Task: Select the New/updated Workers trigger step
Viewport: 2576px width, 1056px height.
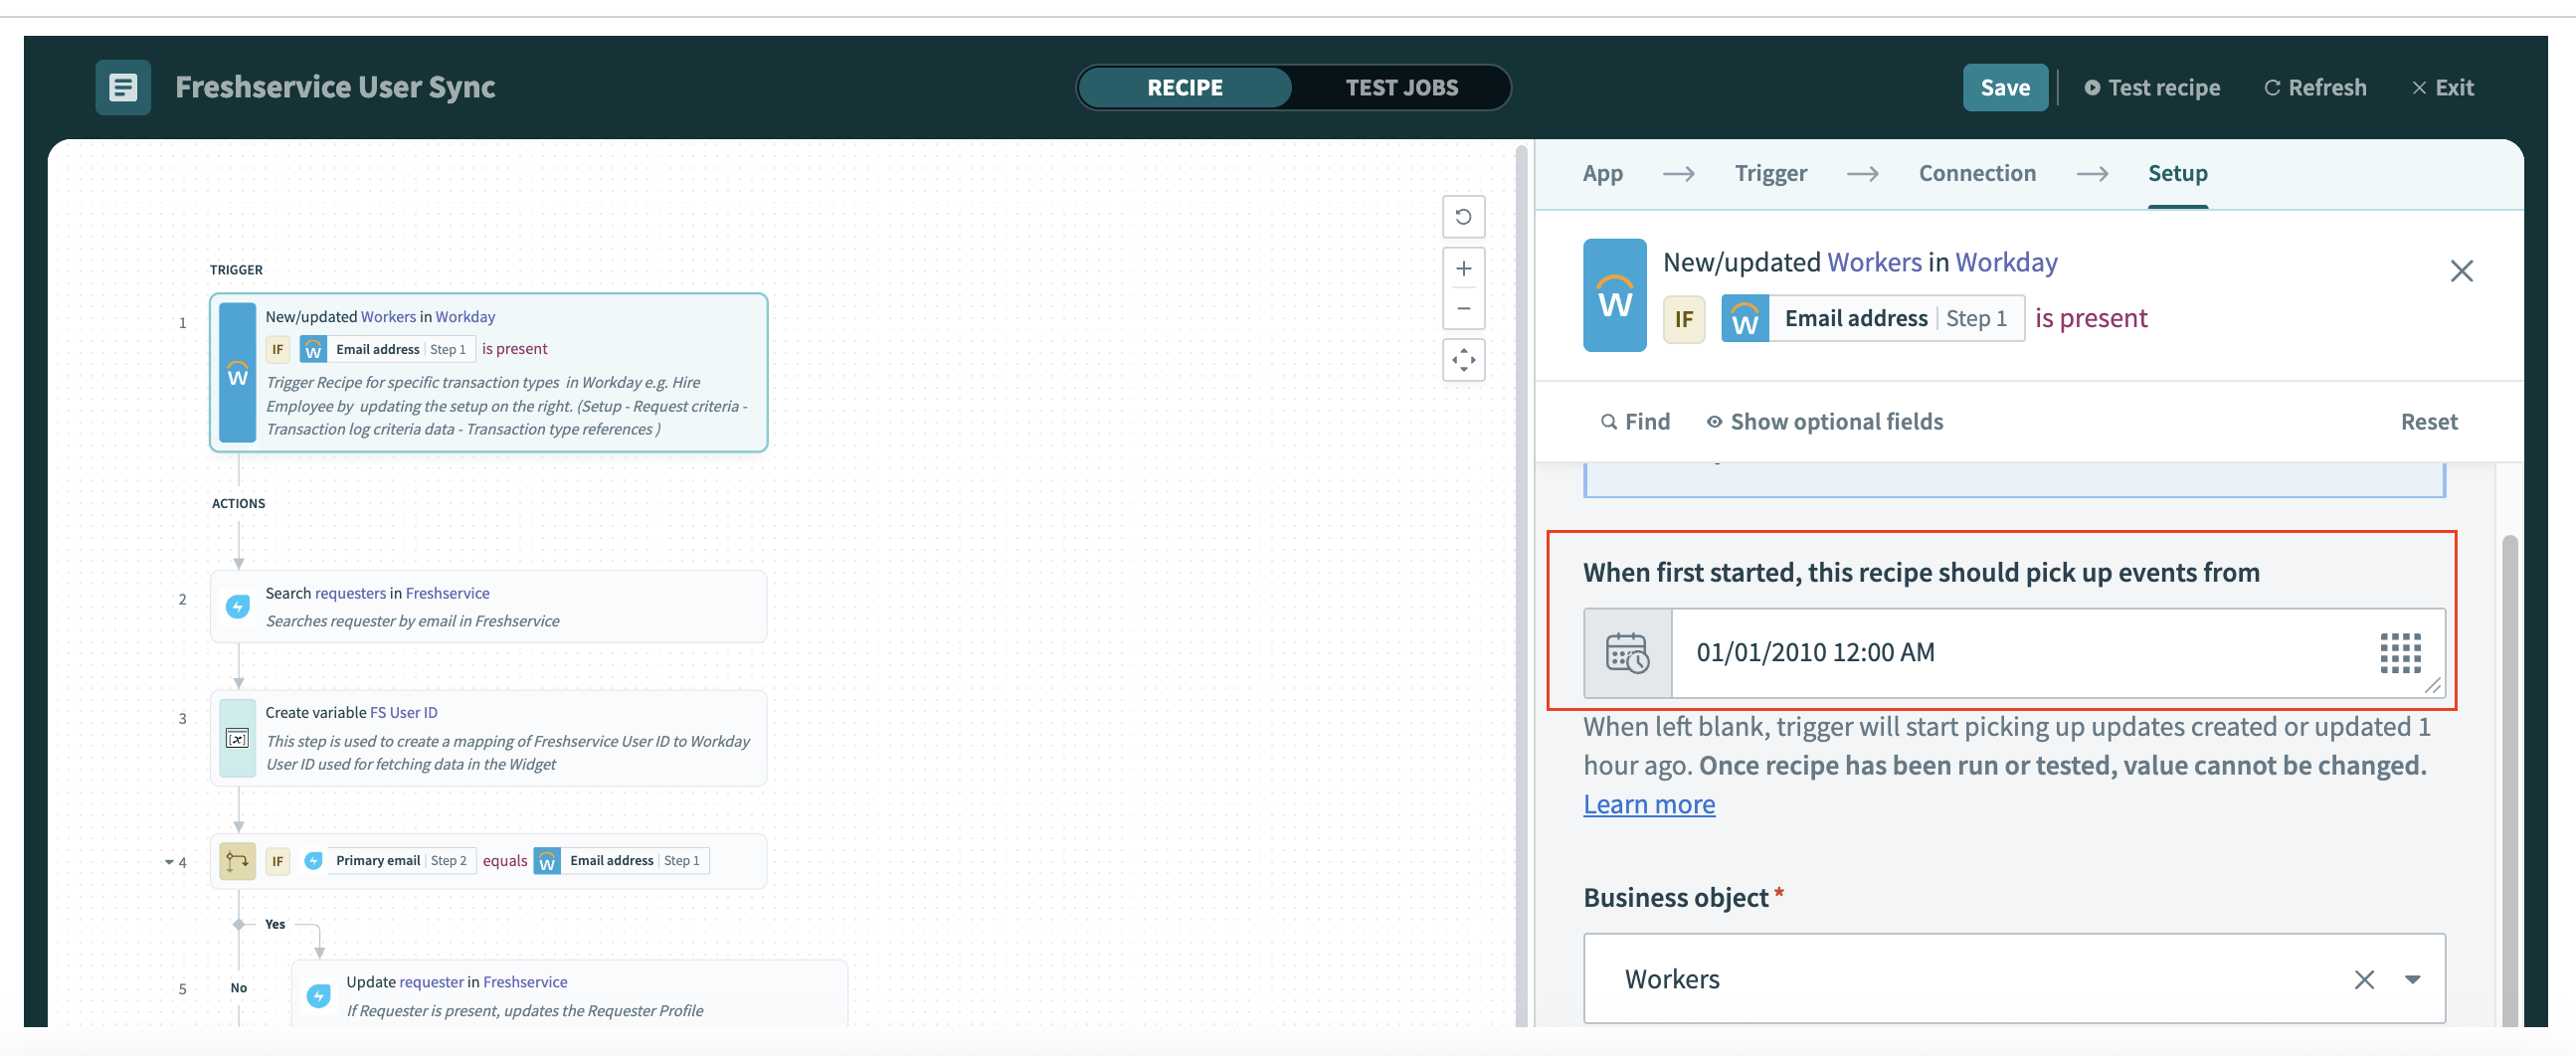Action: pos(489,372)
